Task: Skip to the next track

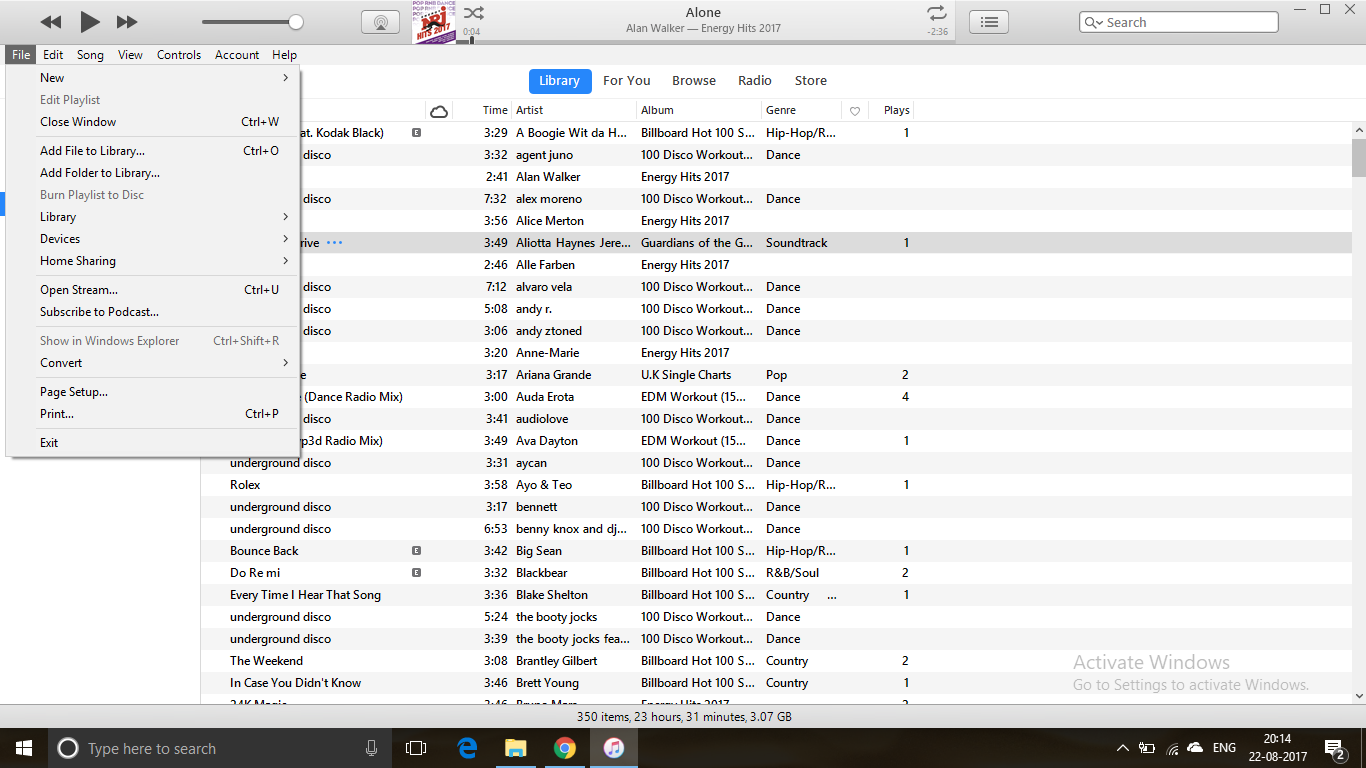Action: pos(127,22)
